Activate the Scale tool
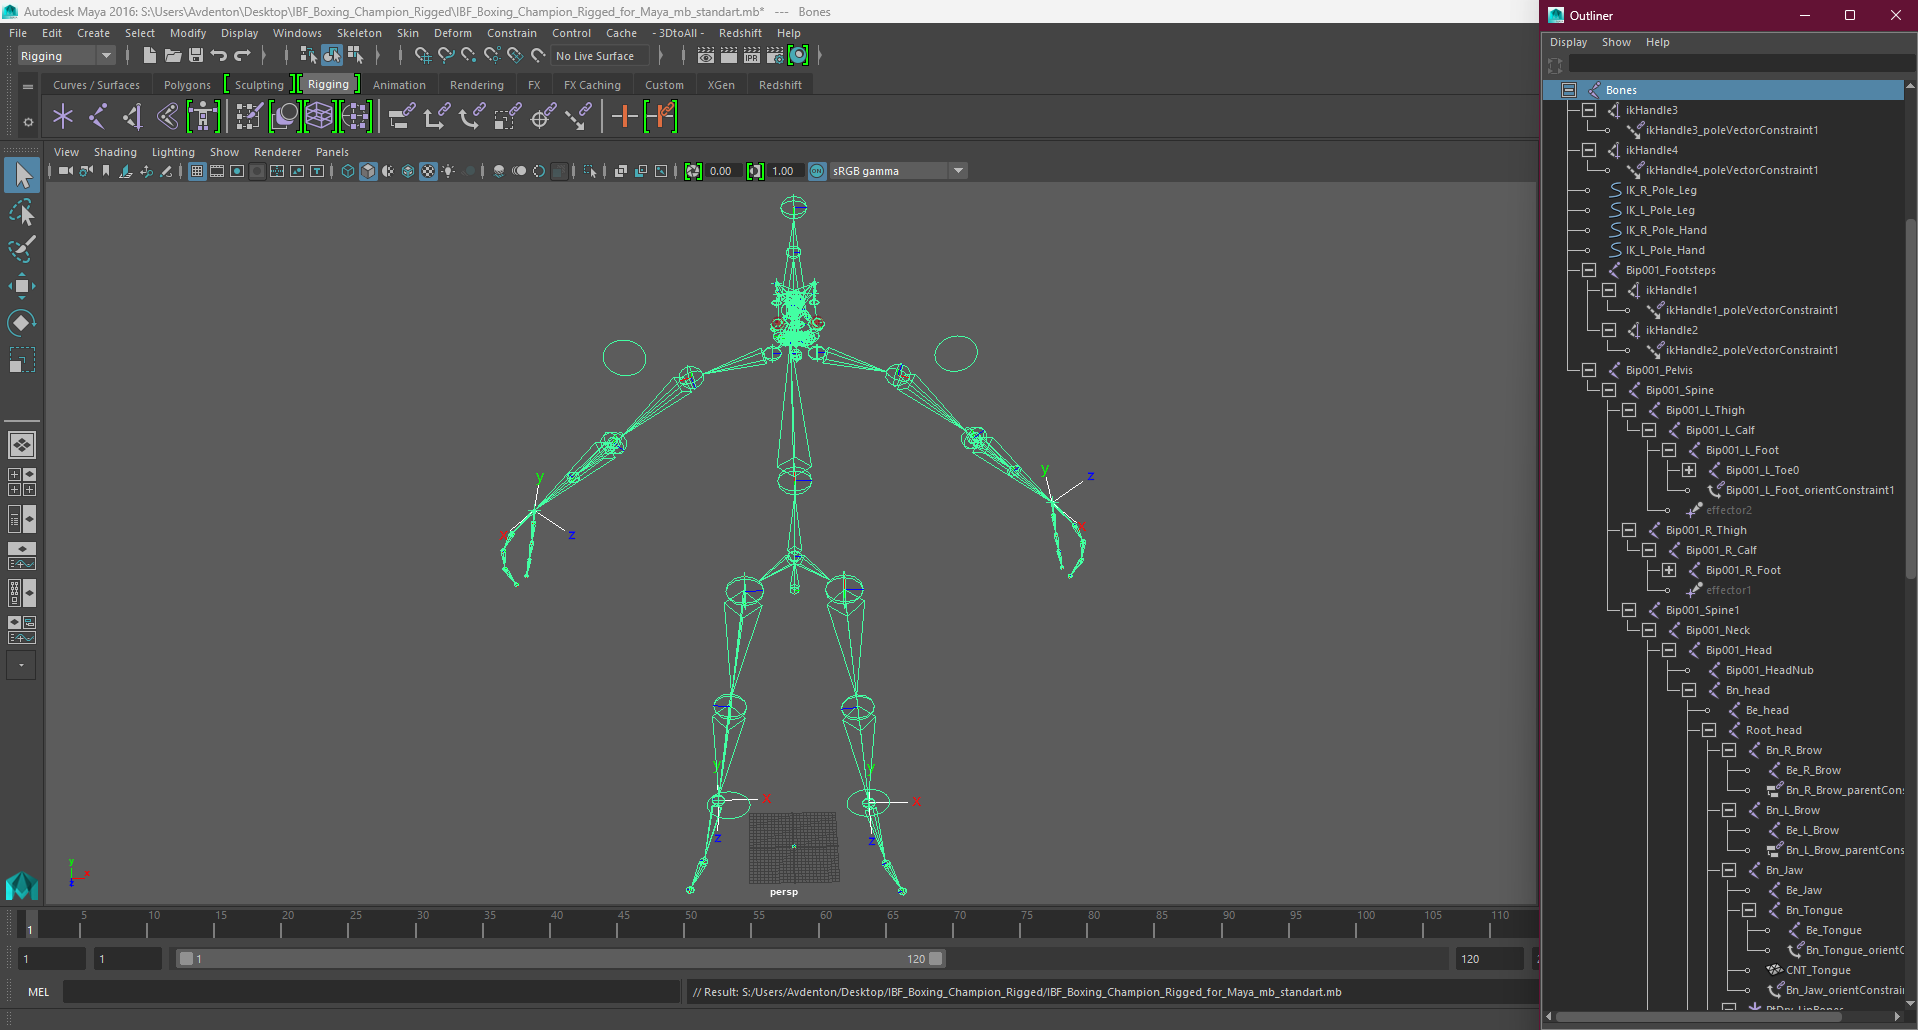Screen dimensions: 1918x1030 [x=22, y=359]
